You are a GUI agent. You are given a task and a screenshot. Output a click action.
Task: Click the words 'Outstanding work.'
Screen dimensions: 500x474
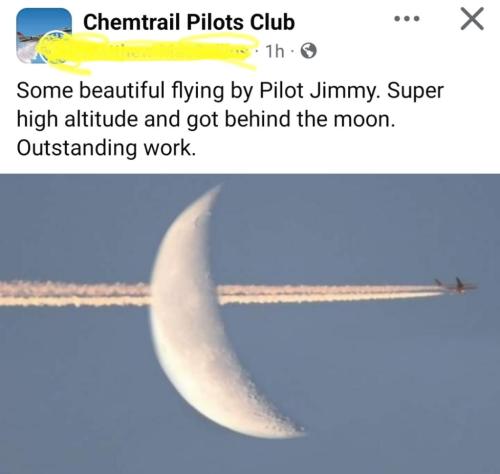point(106,148)
